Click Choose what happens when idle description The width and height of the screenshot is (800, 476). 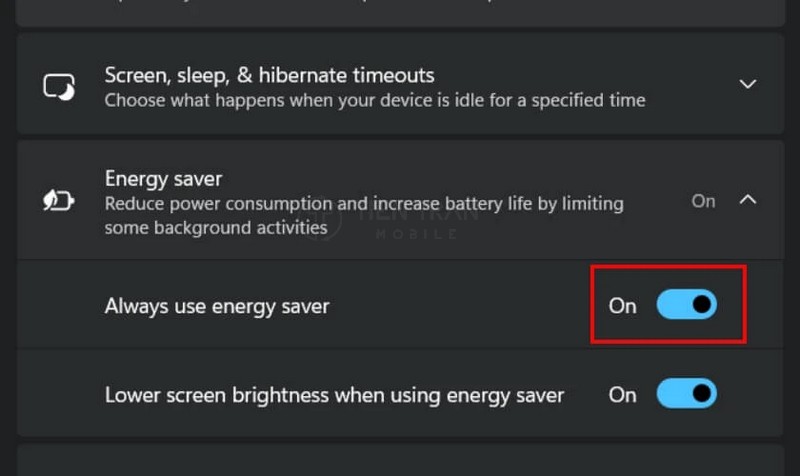point(374,100)
